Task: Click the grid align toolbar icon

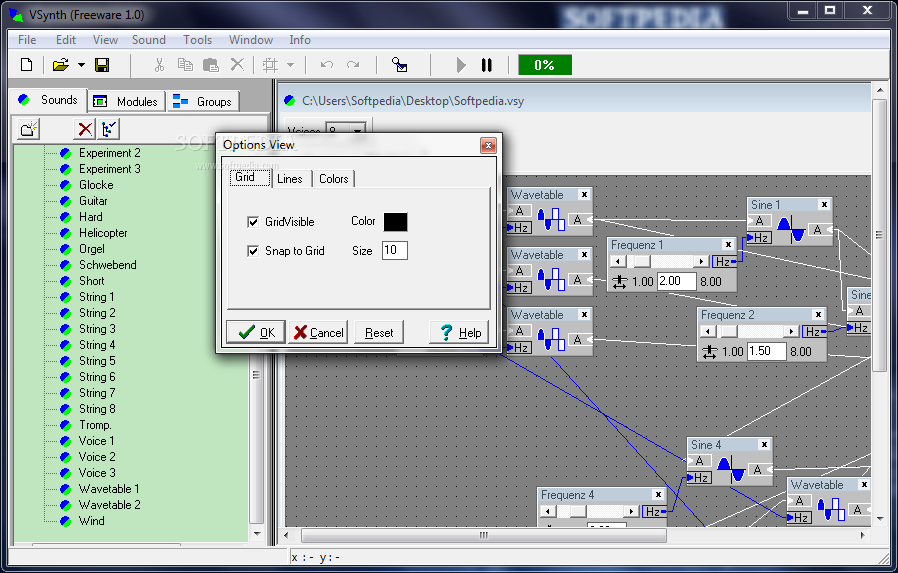Action: (270, 65)
